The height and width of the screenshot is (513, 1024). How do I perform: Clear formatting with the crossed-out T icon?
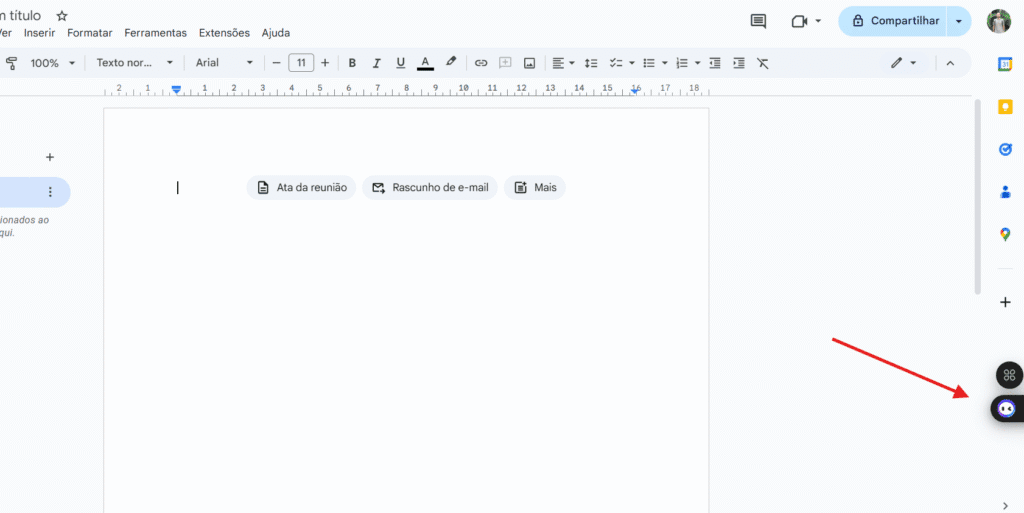(762, 63)
